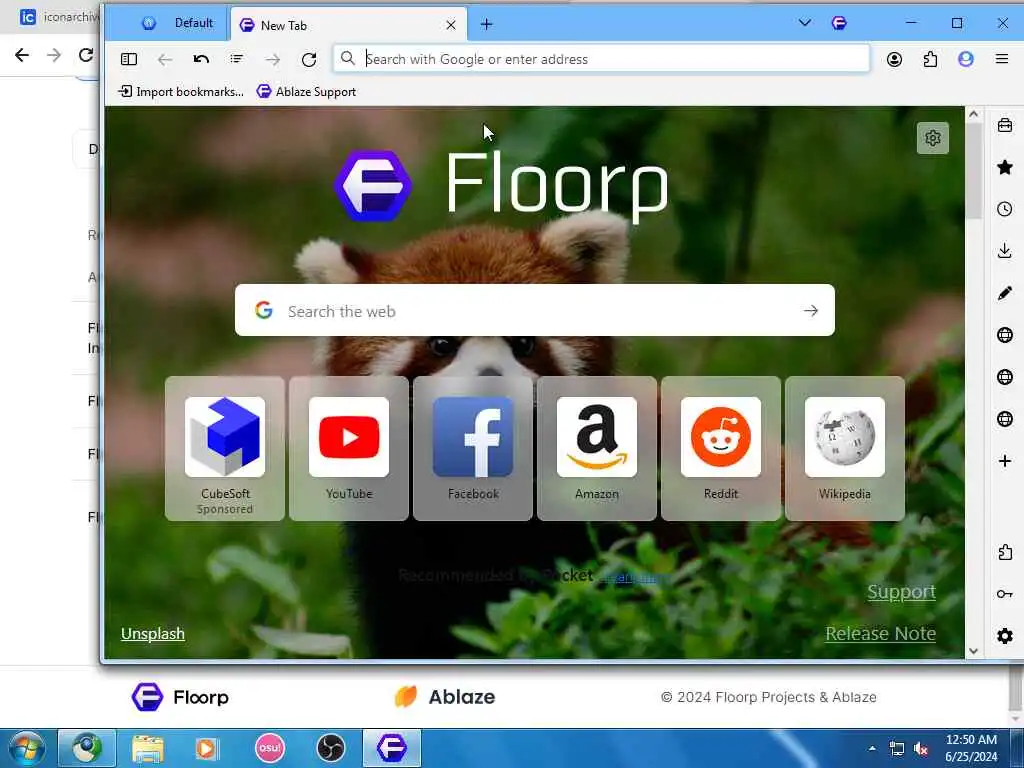Open the Floorp hamburger menu
Viewport: 1024px width, 768px height.
click(x=1002, y=59)
